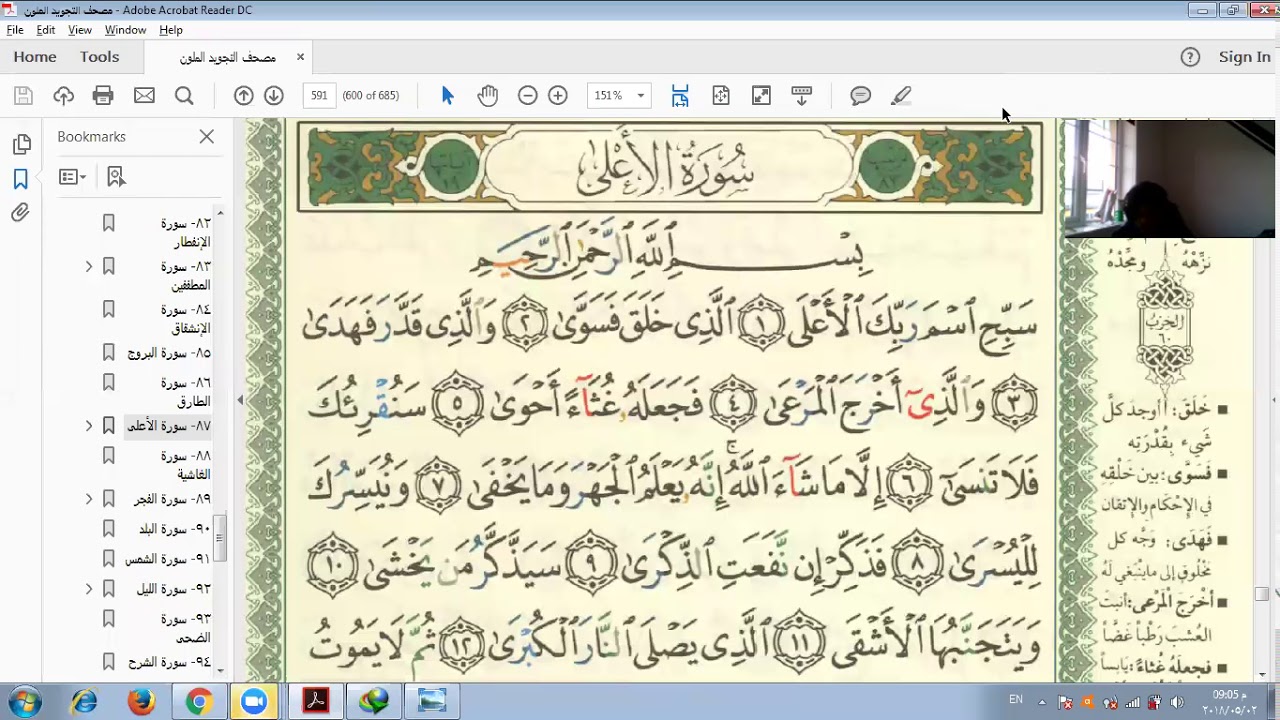This screenshot has height=720, width=1280.
Task: Open the Highlight pen tool
Action: point(901,96)
